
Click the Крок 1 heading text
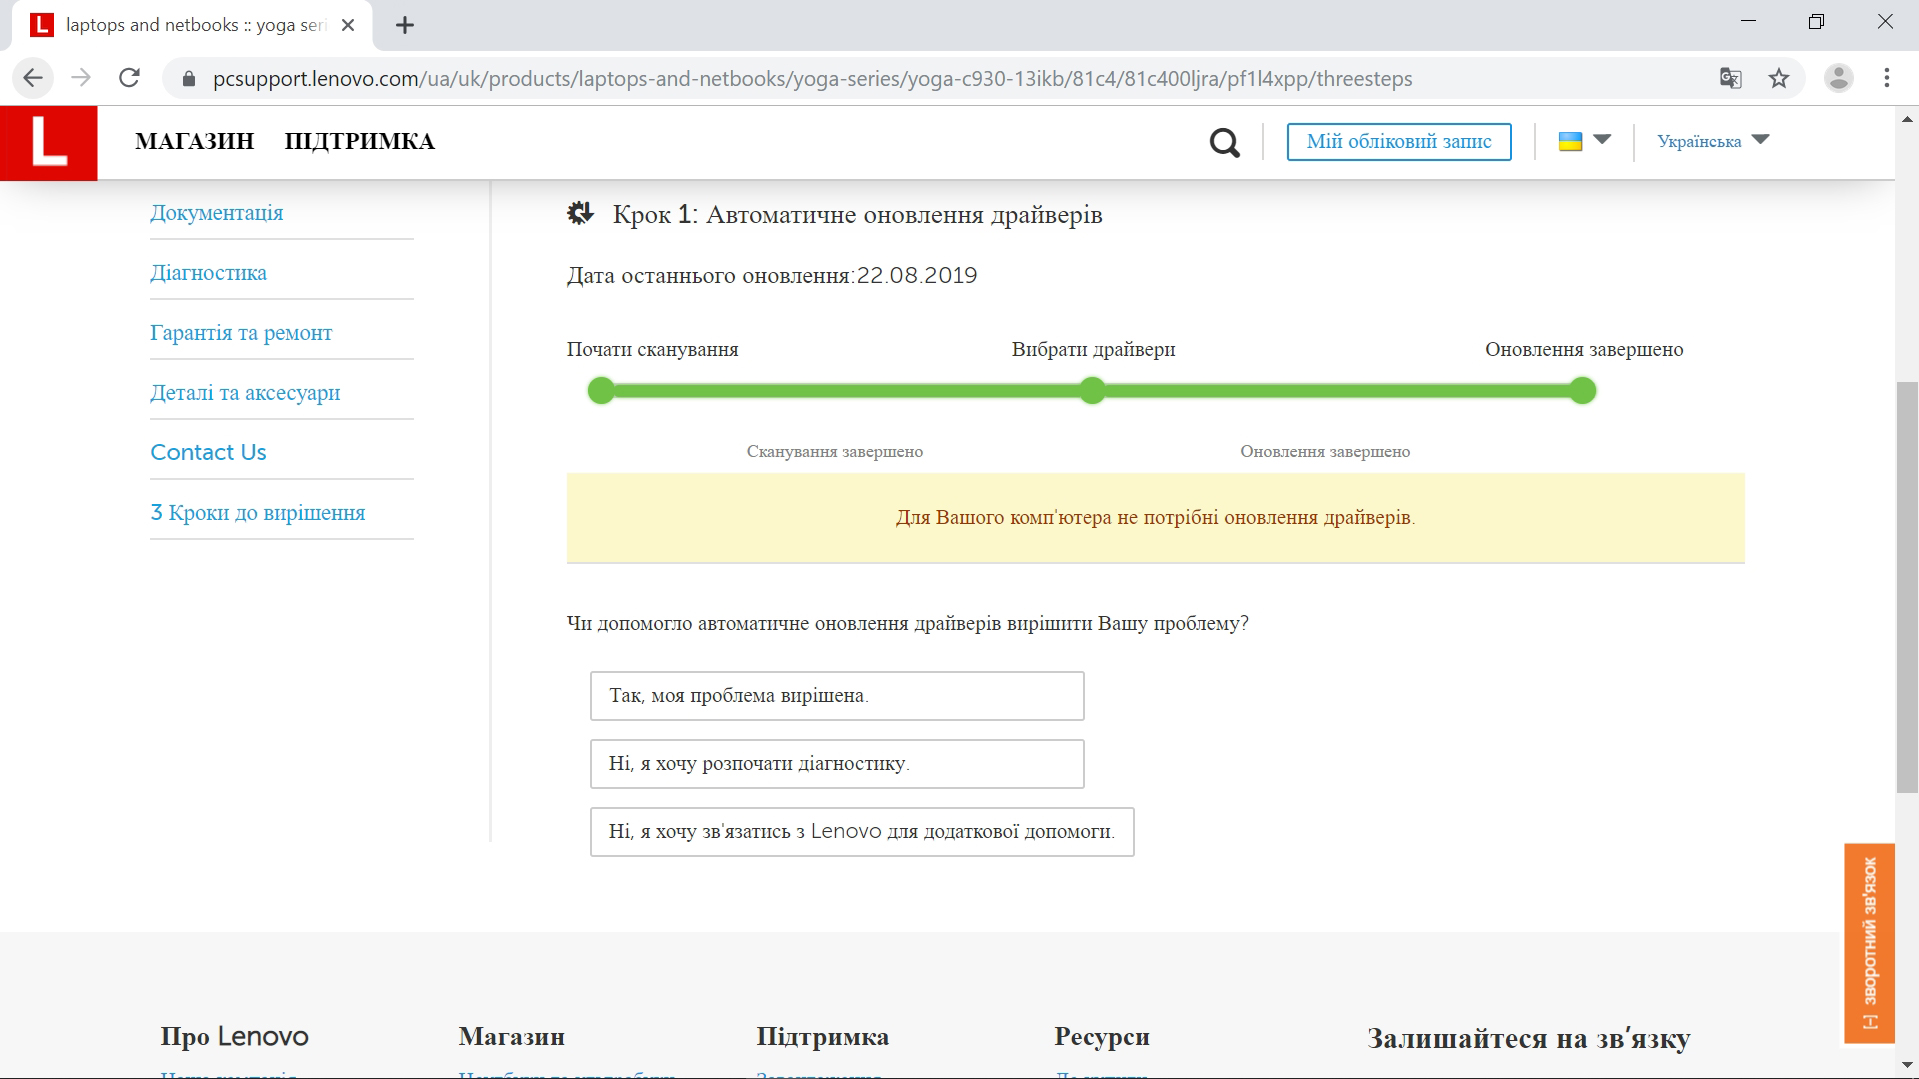pos(857,215)
